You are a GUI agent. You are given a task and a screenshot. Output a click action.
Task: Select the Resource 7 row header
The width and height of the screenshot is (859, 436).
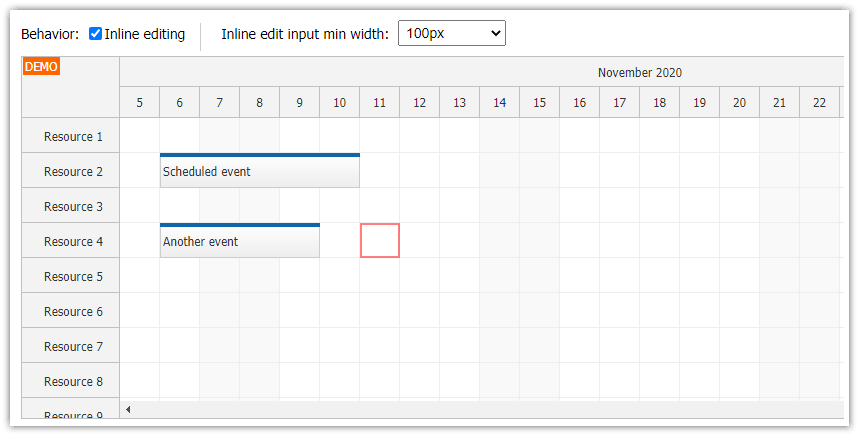point(72,346)
